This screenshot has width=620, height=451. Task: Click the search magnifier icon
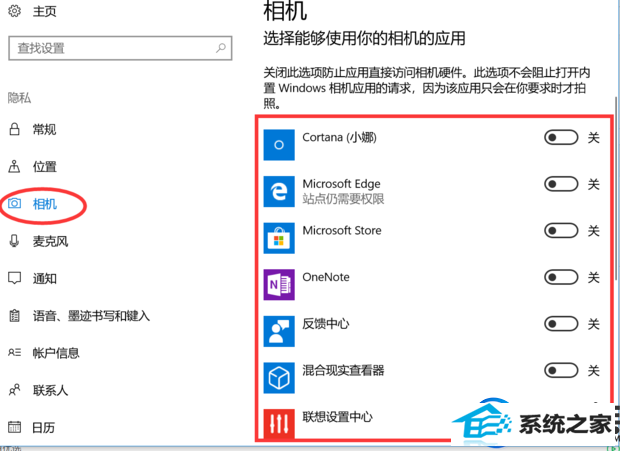click(221, 48)
